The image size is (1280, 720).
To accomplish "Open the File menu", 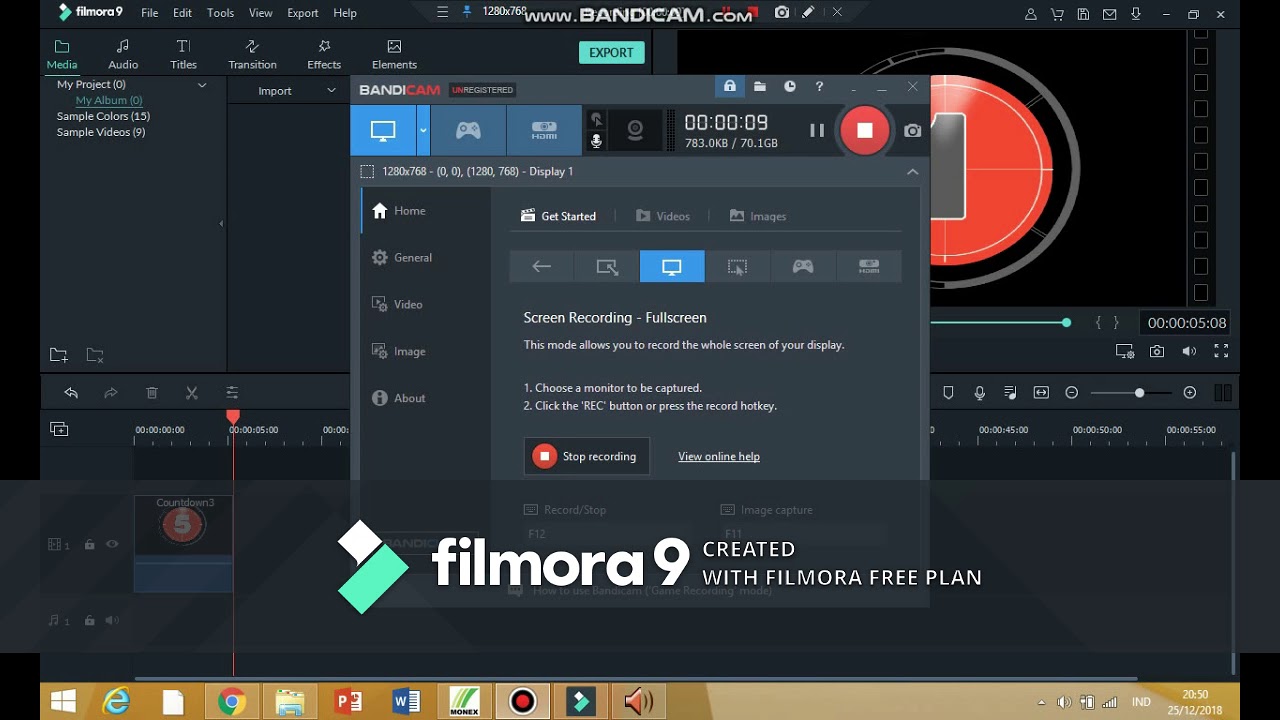I will pos(150,13).
